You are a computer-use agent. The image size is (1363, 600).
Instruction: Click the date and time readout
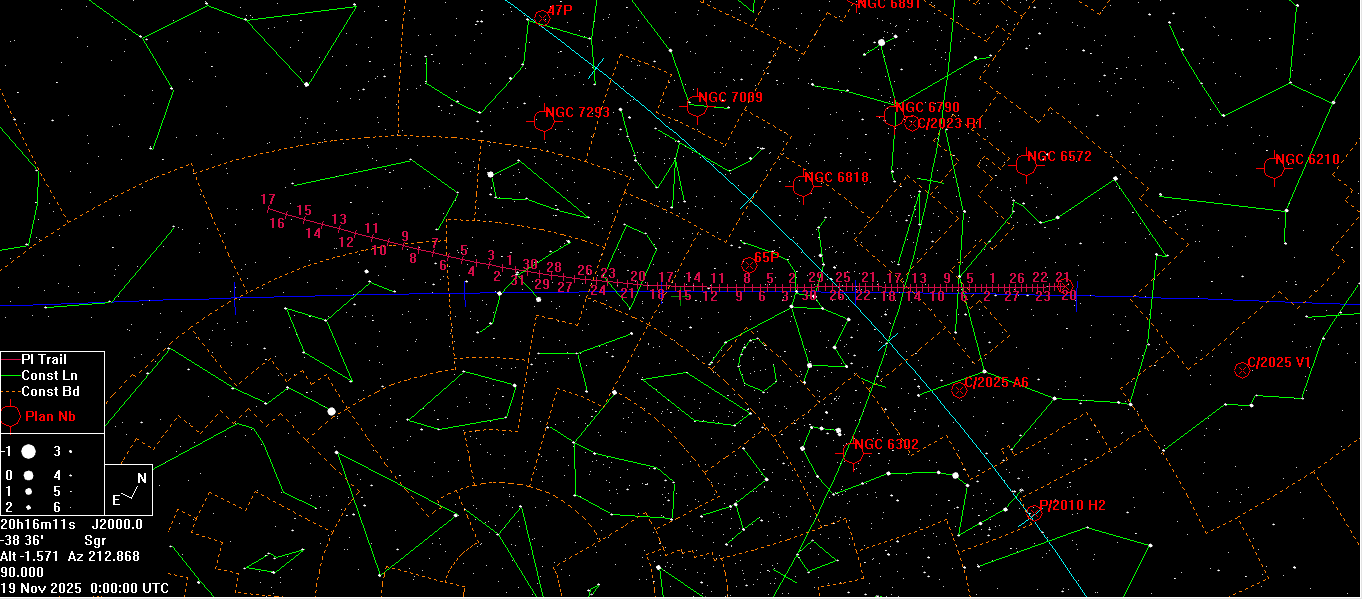click(85, 589)
